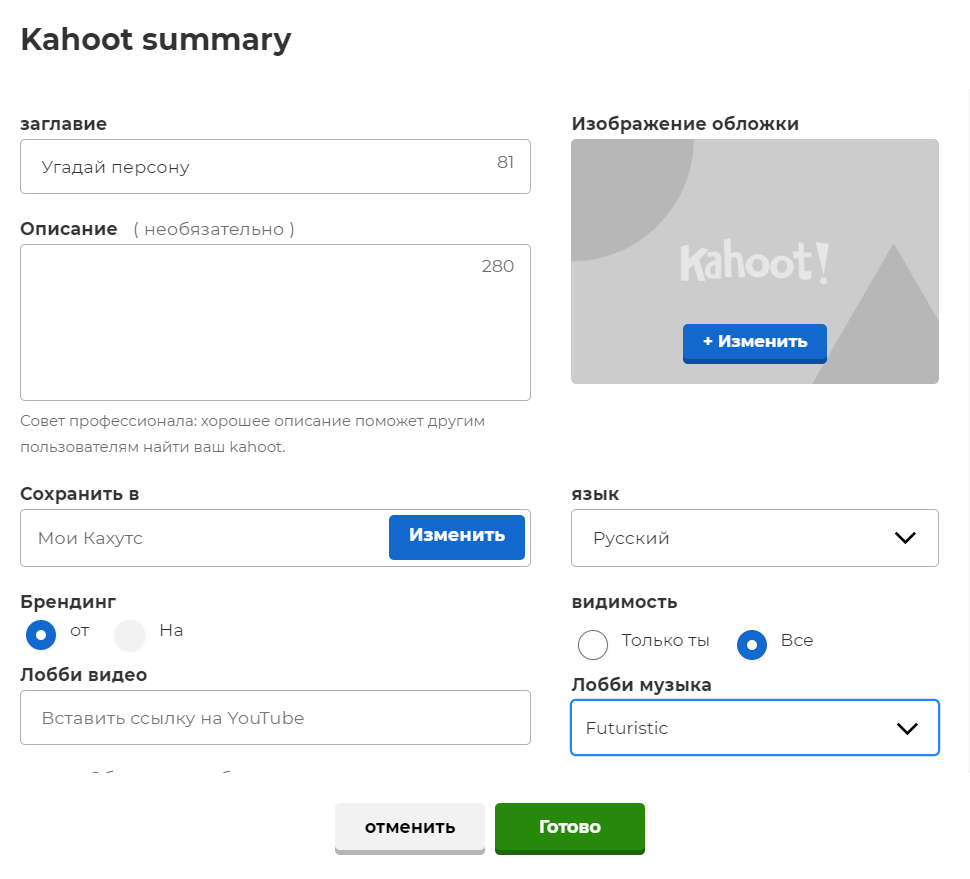This screenshot has width=970, height=879.
Task: Click the Изображение обложки label
Action: [685, 124]
